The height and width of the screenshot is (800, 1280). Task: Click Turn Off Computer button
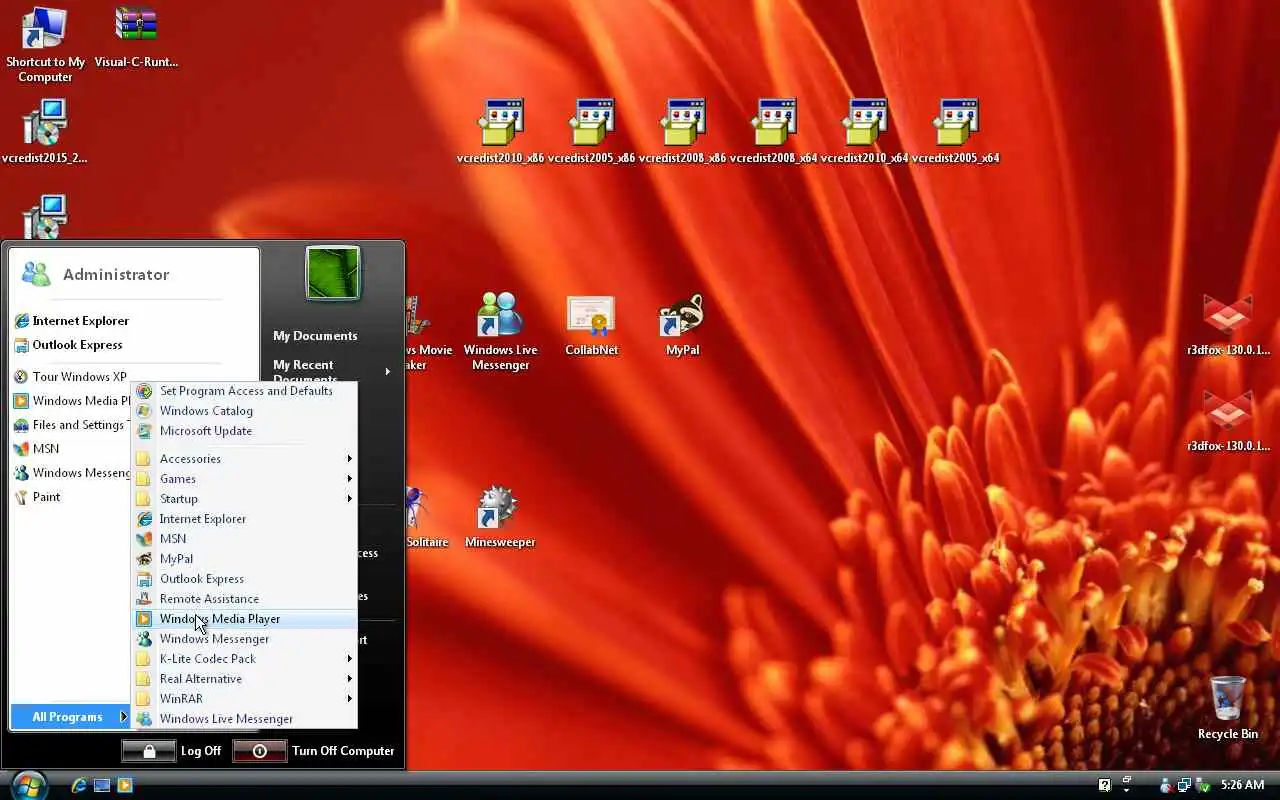(x=315, y=750)
